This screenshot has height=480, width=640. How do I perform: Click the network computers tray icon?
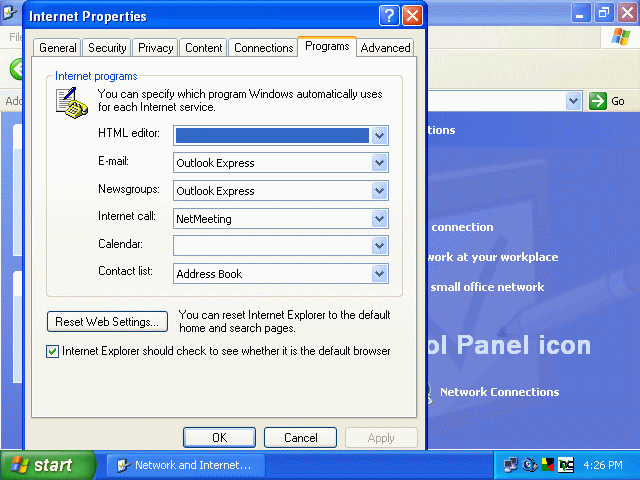[x=510, y=465]
